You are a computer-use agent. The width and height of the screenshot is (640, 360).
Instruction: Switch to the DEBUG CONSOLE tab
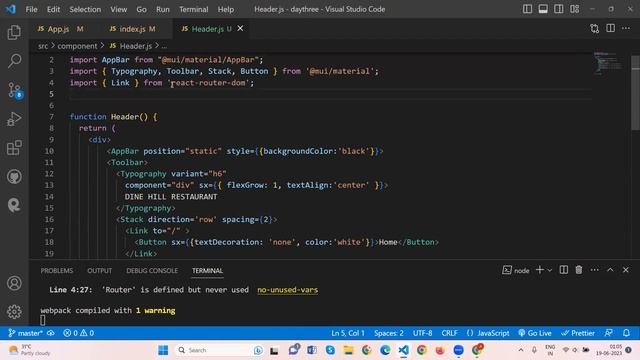coord(152,271)
